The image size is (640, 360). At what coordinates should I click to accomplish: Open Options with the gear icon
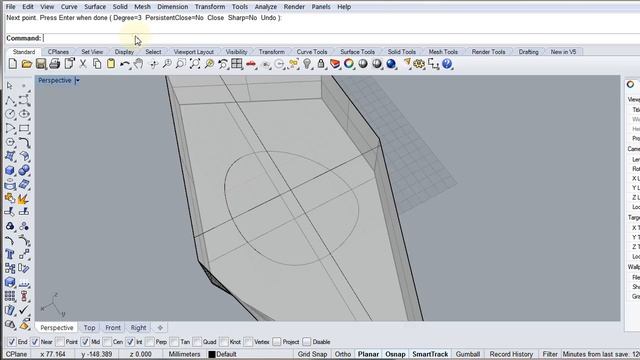[419, 64]
